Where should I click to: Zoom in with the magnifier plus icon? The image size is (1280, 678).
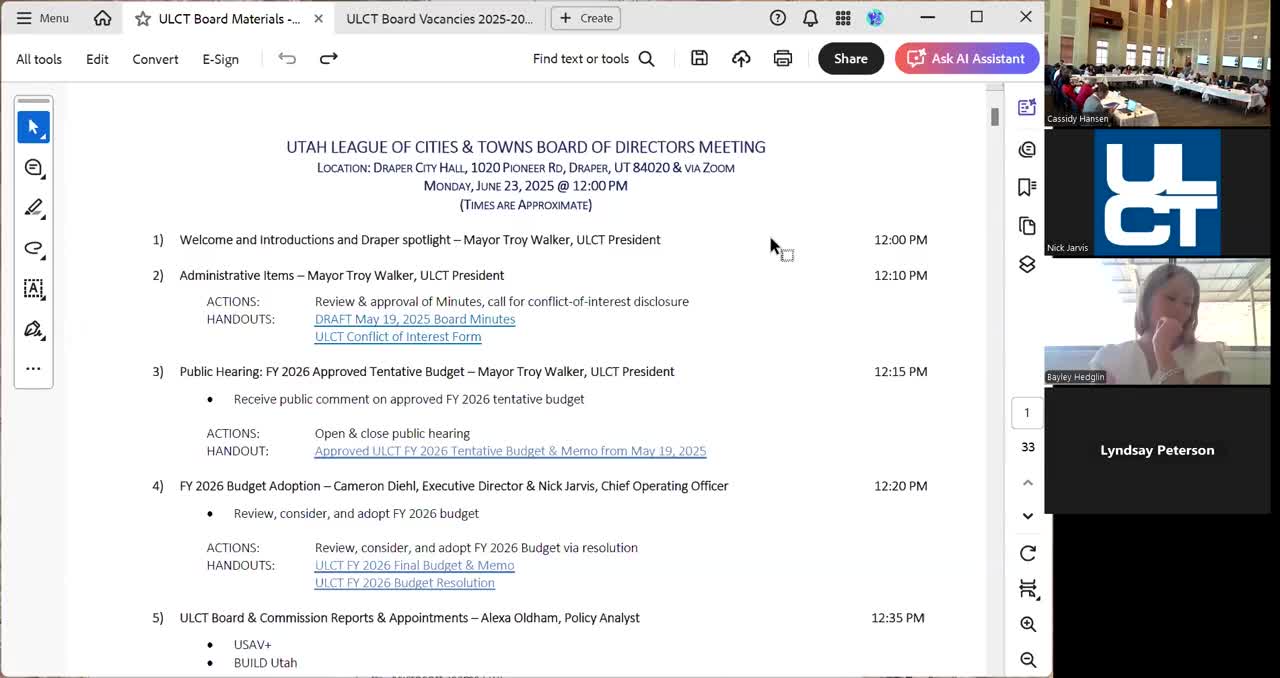coord(1027,624)
